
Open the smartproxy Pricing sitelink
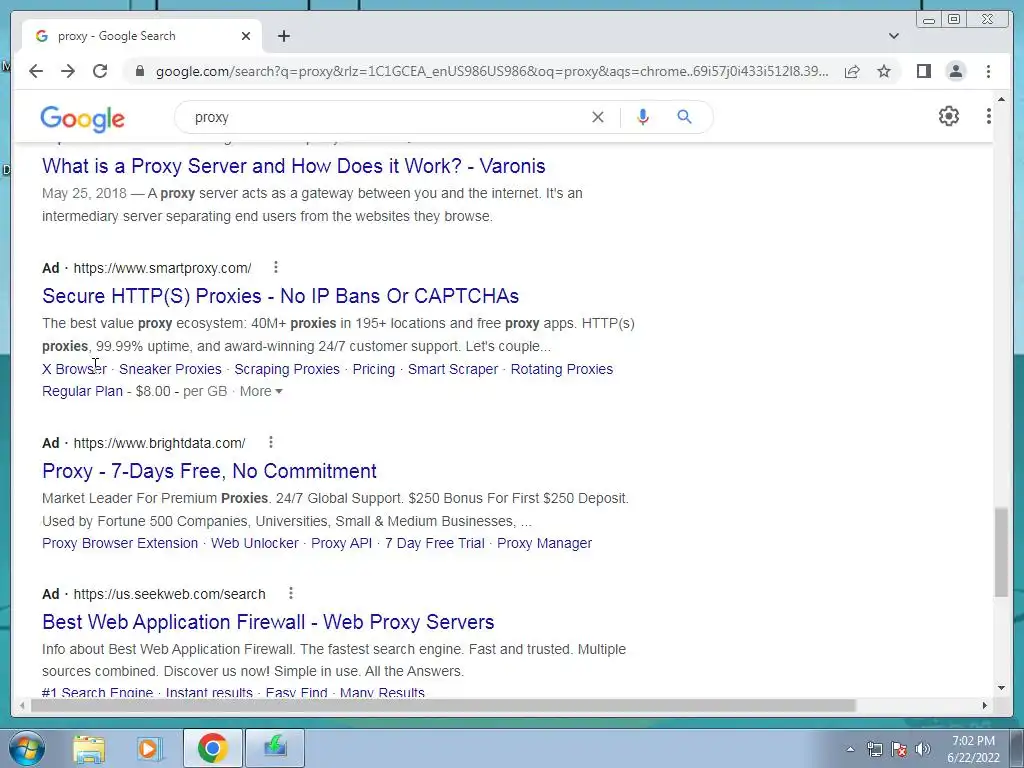tap(374, 369)
